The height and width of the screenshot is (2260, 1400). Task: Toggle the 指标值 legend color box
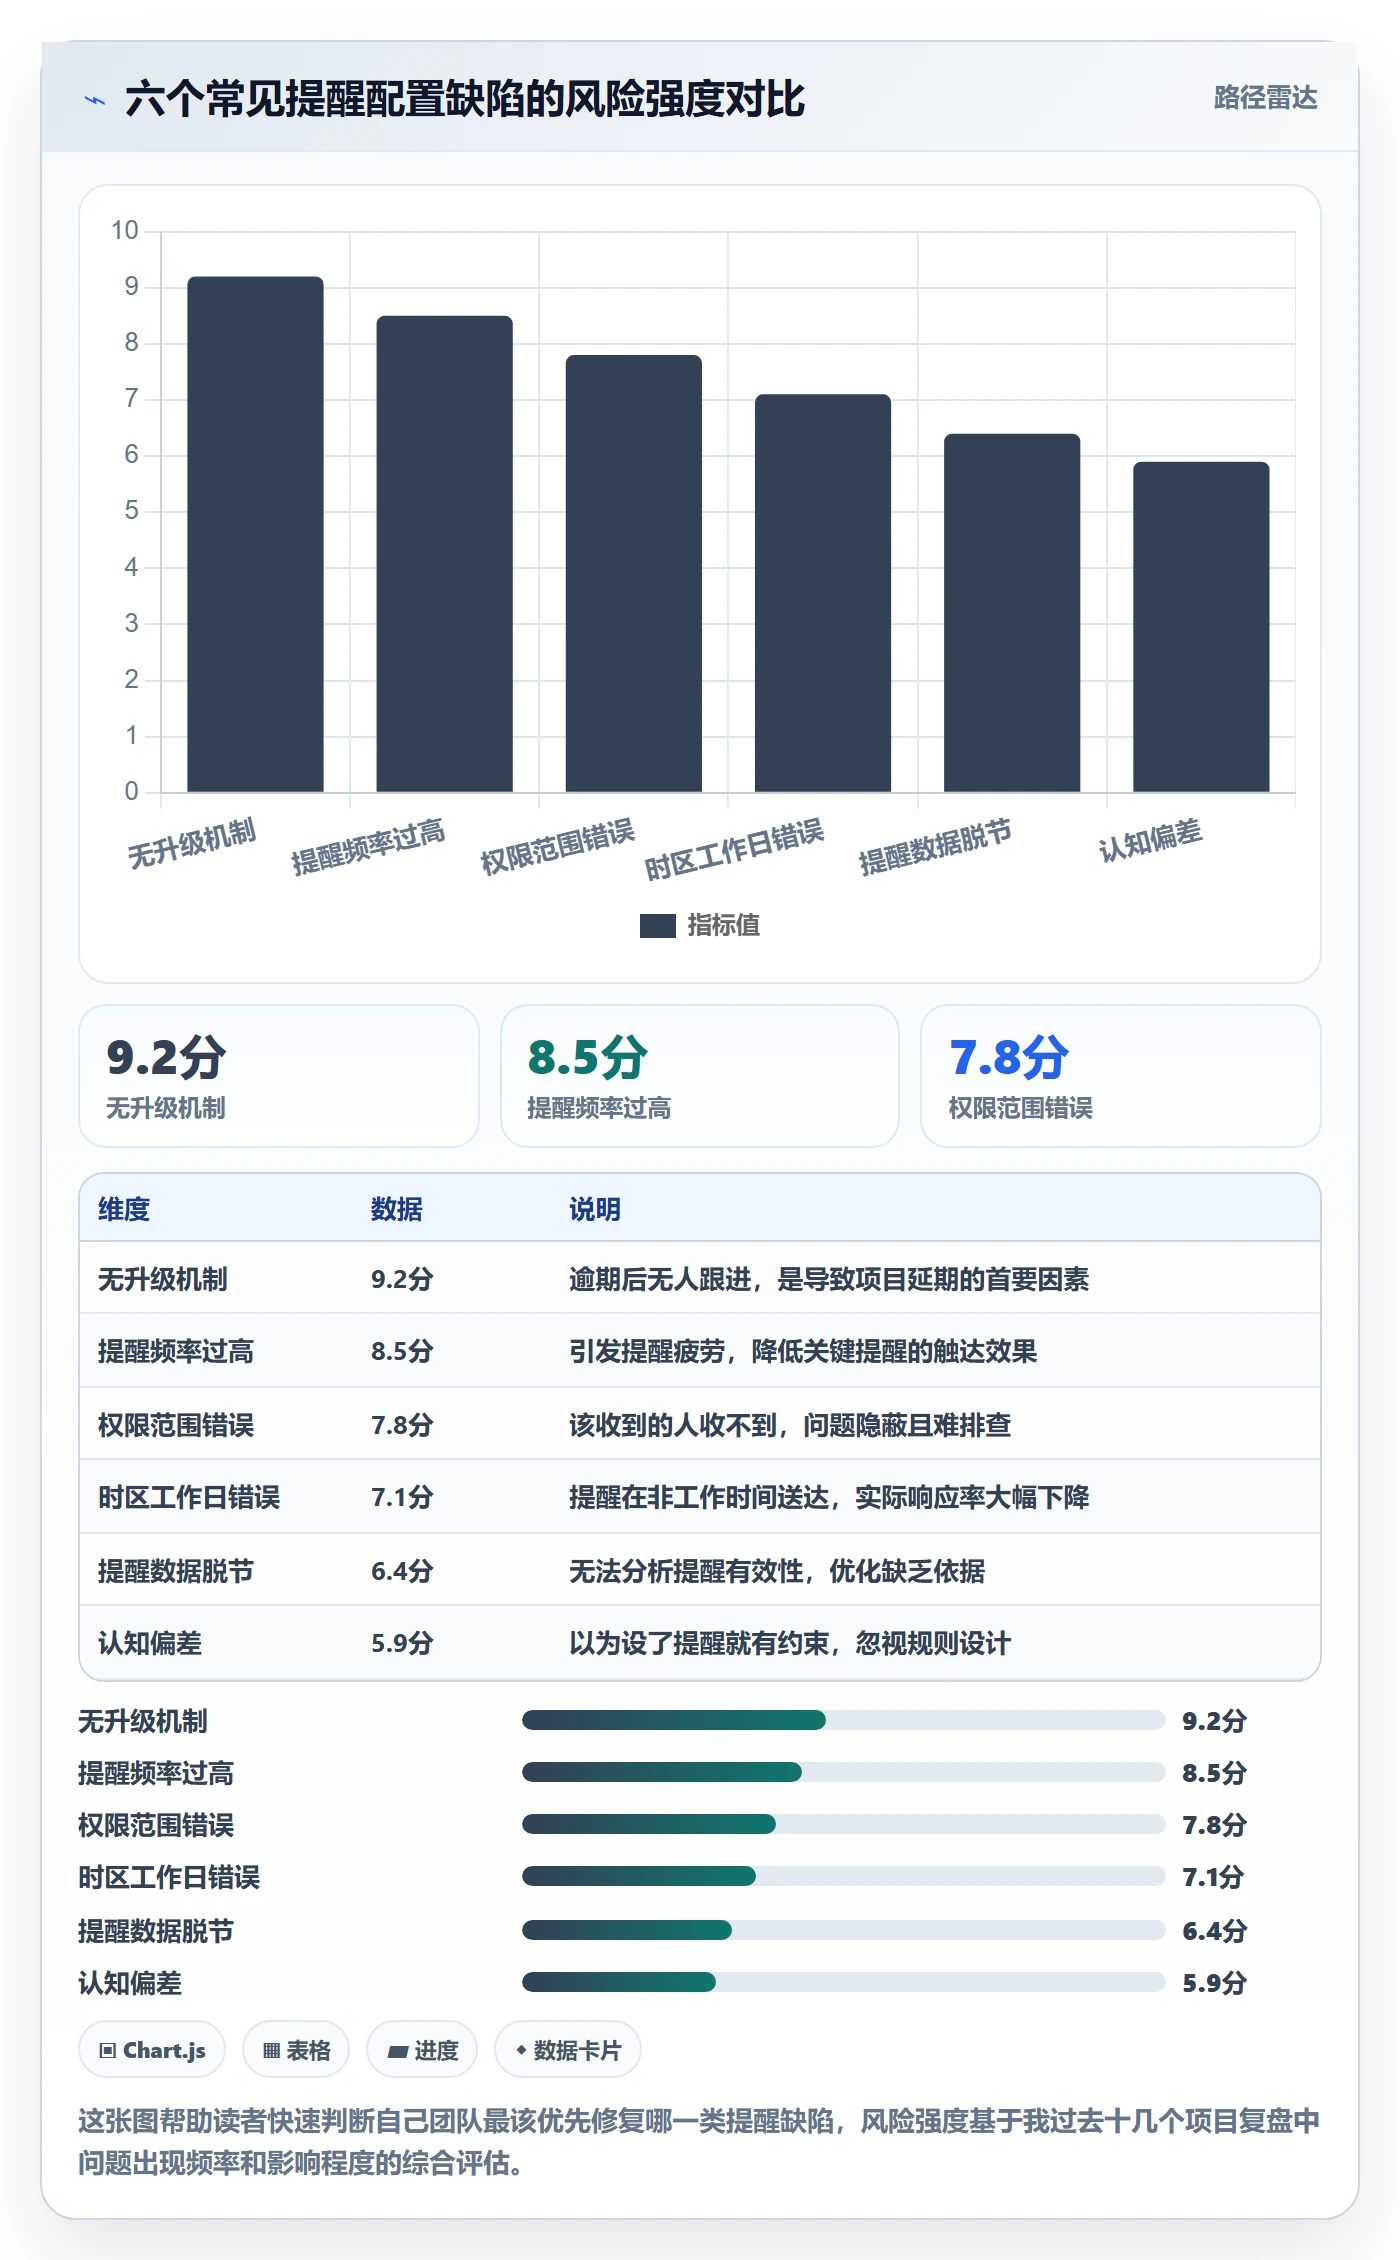coord(657,926)
